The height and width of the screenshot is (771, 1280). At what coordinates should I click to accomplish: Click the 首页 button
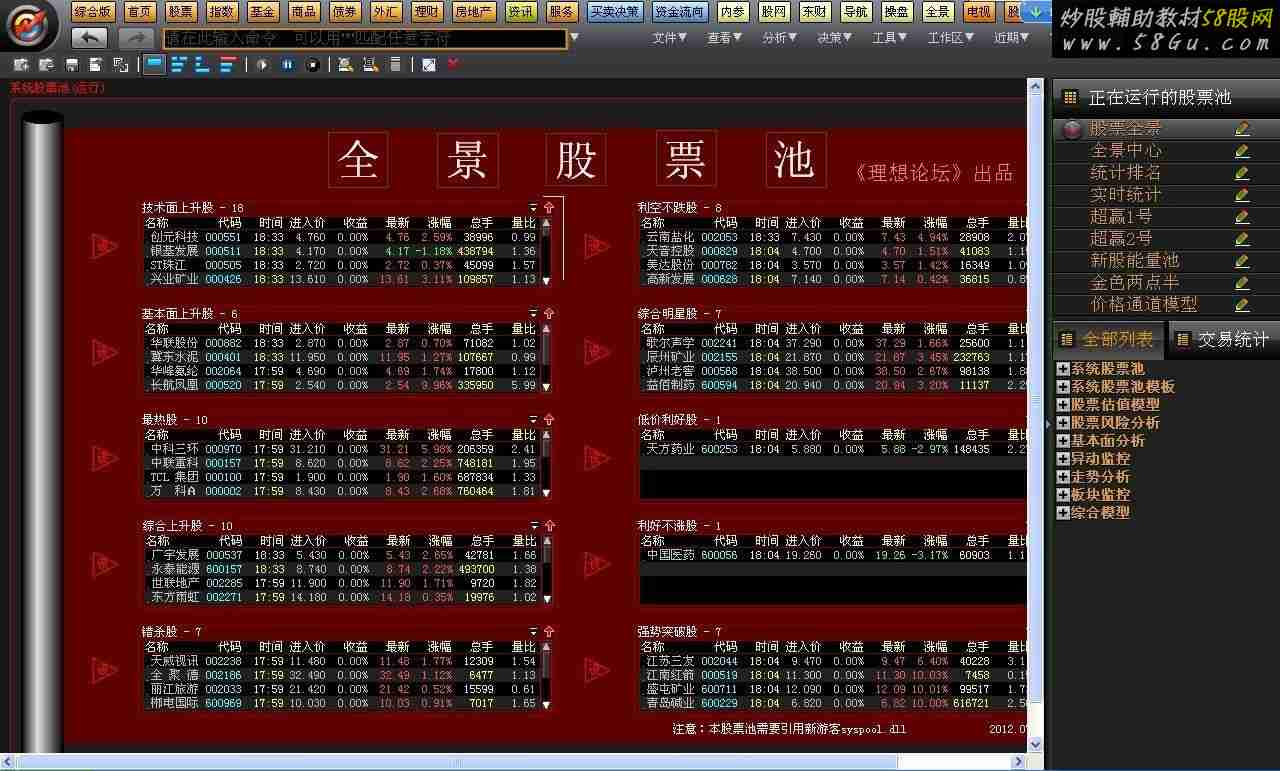141,12
